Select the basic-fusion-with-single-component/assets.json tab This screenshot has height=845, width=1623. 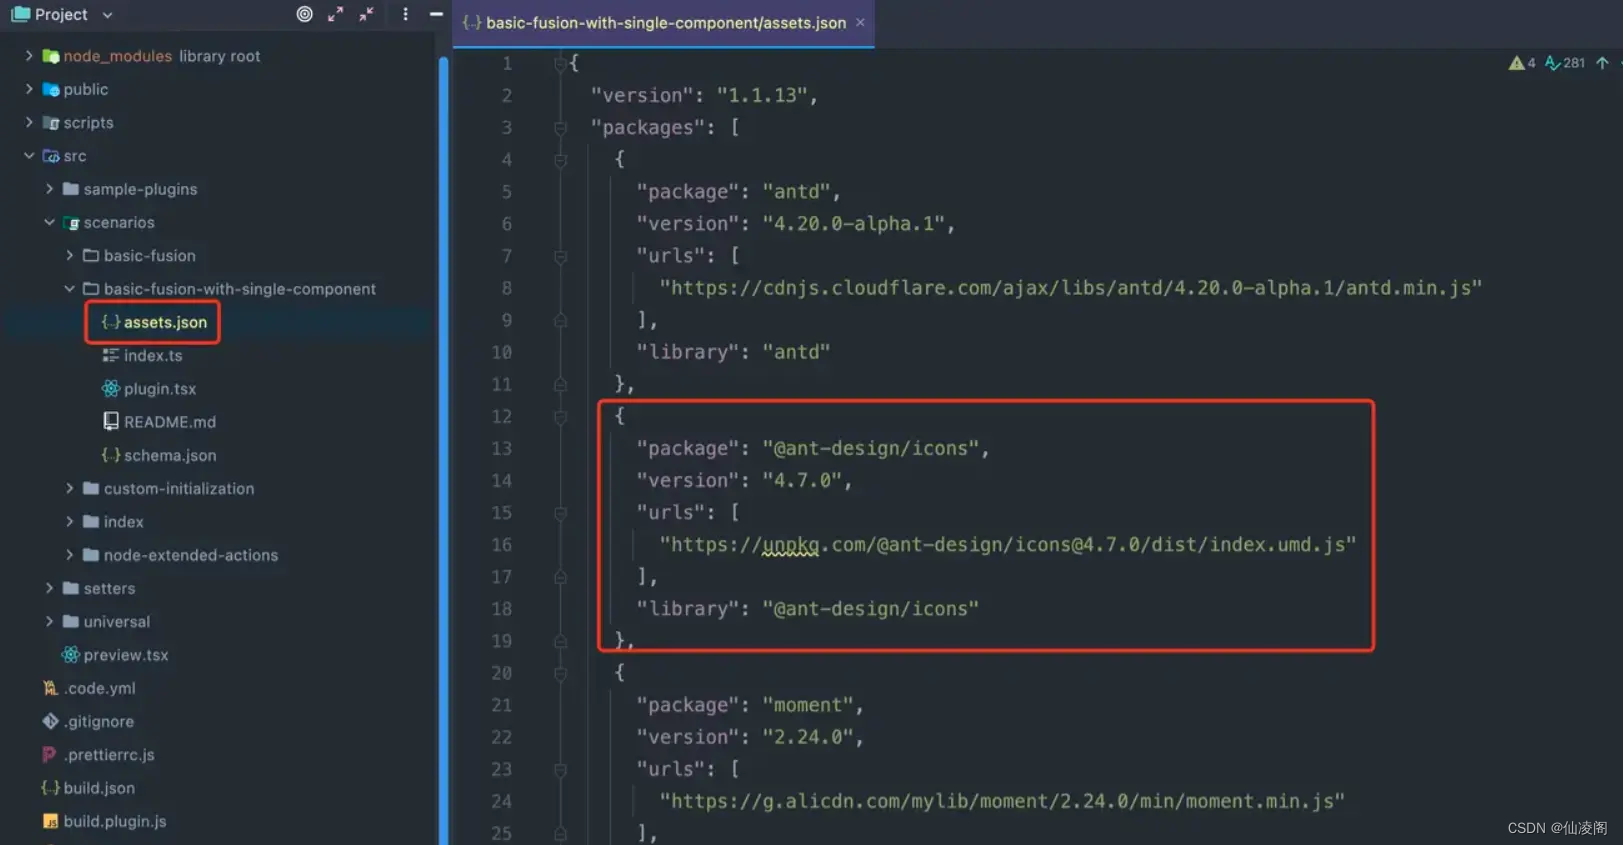(x=665, y=22)
